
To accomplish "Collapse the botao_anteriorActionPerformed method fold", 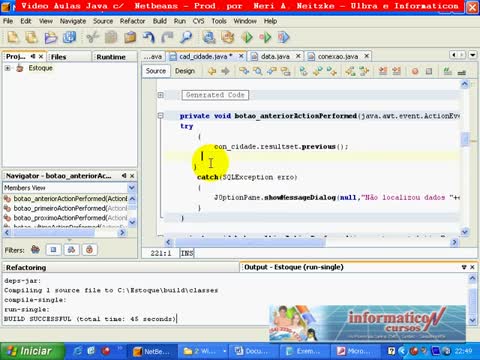I will click(x=161, y=116).
